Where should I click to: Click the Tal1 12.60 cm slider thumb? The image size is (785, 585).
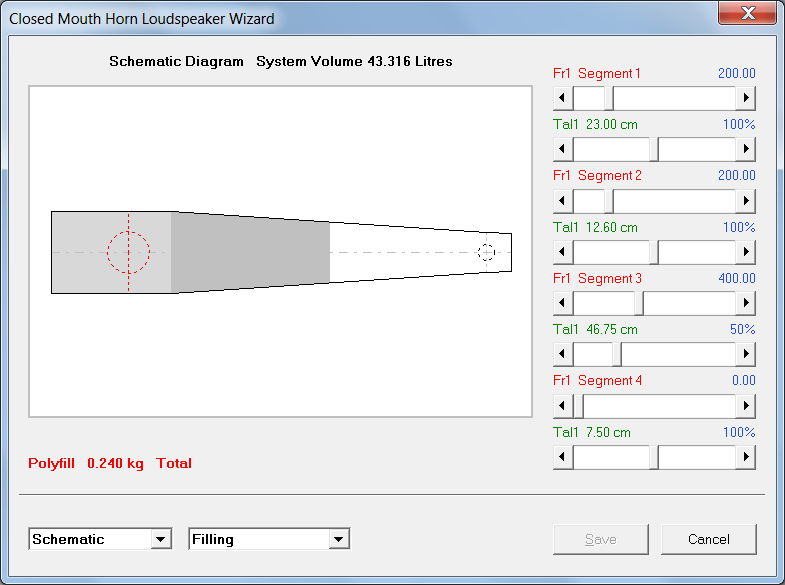pos(654,252)
